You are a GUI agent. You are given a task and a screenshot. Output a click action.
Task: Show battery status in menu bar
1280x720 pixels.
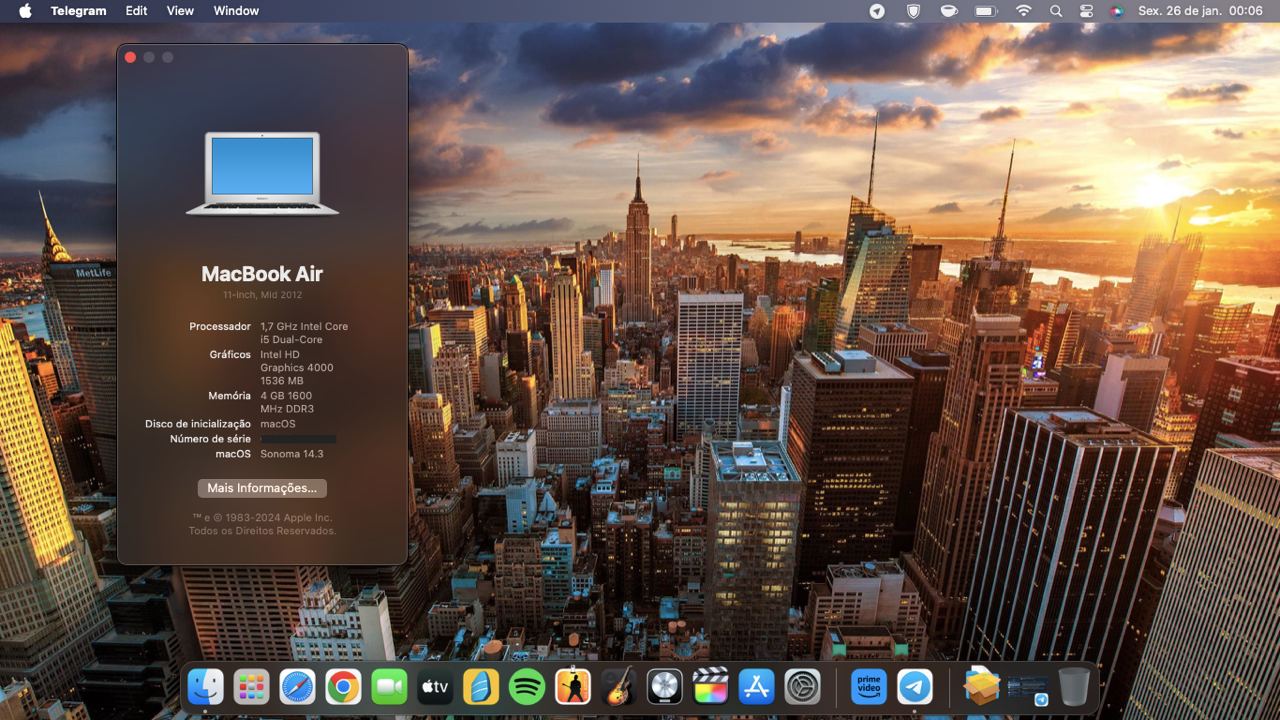(x=986, y=11)
